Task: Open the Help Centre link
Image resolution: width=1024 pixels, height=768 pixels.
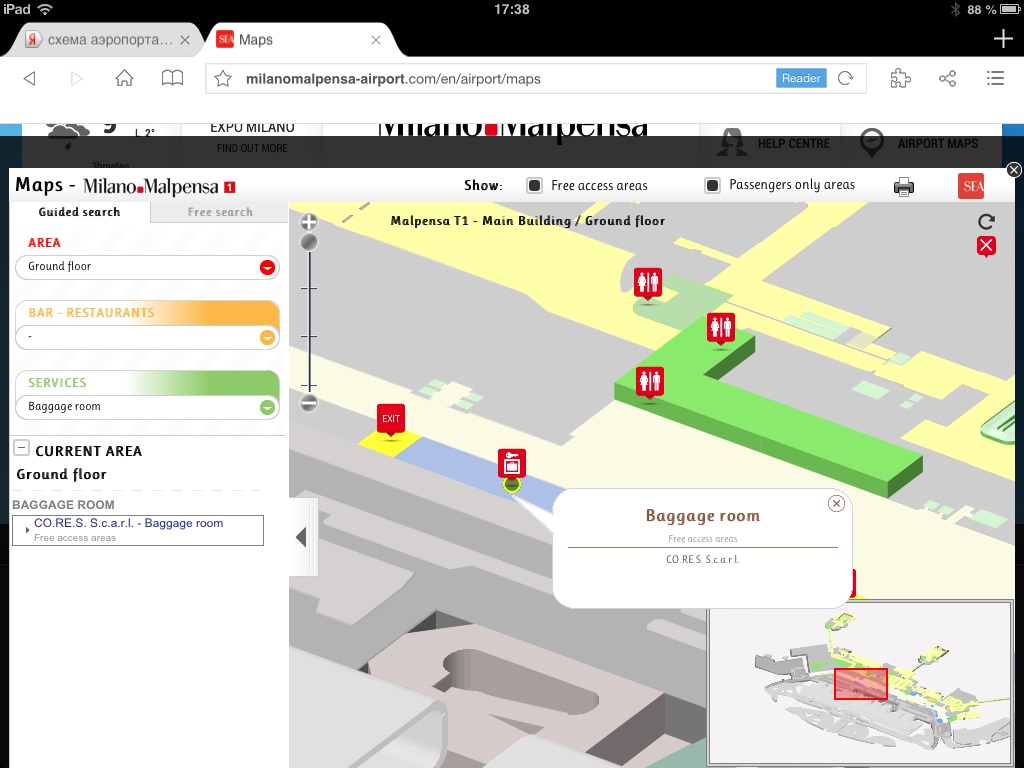Action: coord(773,143)
